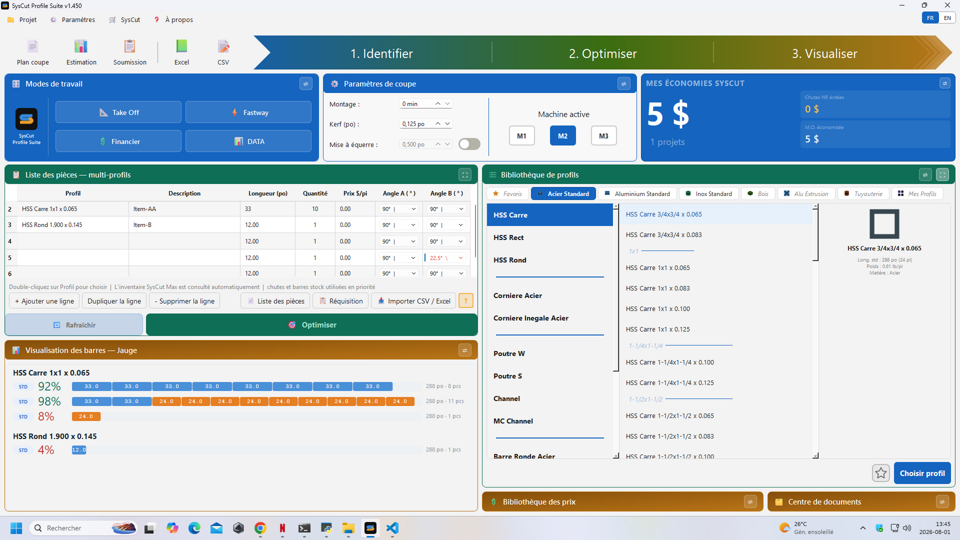The image size is (960, 540).
Task: Open the Paramètres menu
Action: tap(72, 20)
